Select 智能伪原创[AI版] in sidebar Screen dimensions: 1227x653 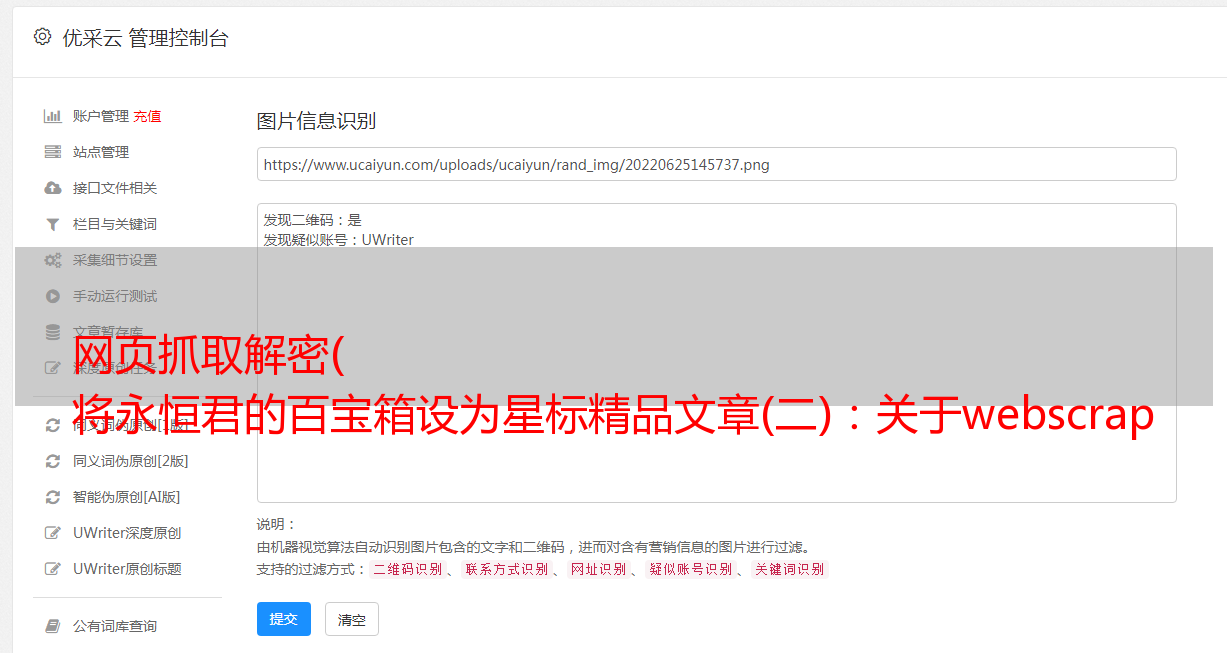(x=127, y=497)
